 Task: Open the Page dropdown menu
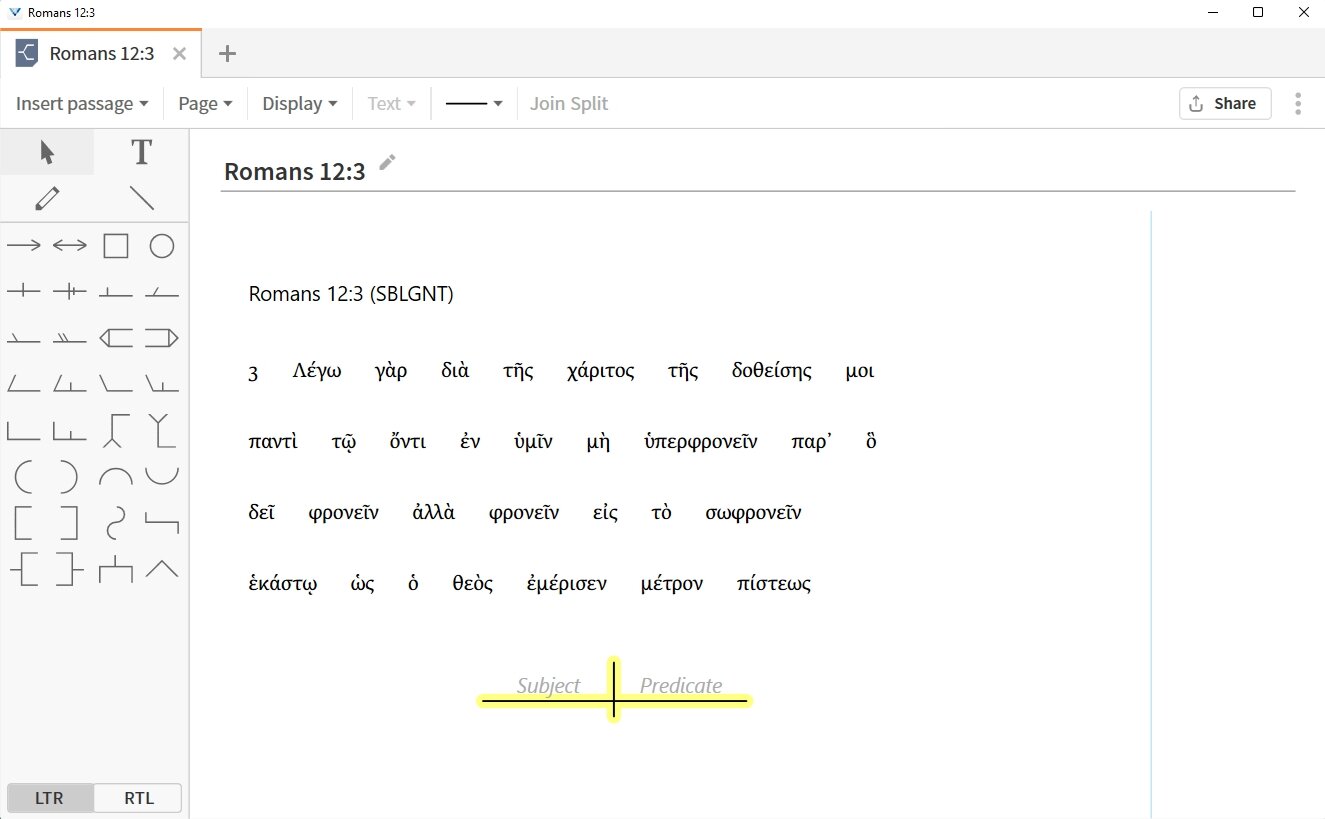click(x=204, y=103)
